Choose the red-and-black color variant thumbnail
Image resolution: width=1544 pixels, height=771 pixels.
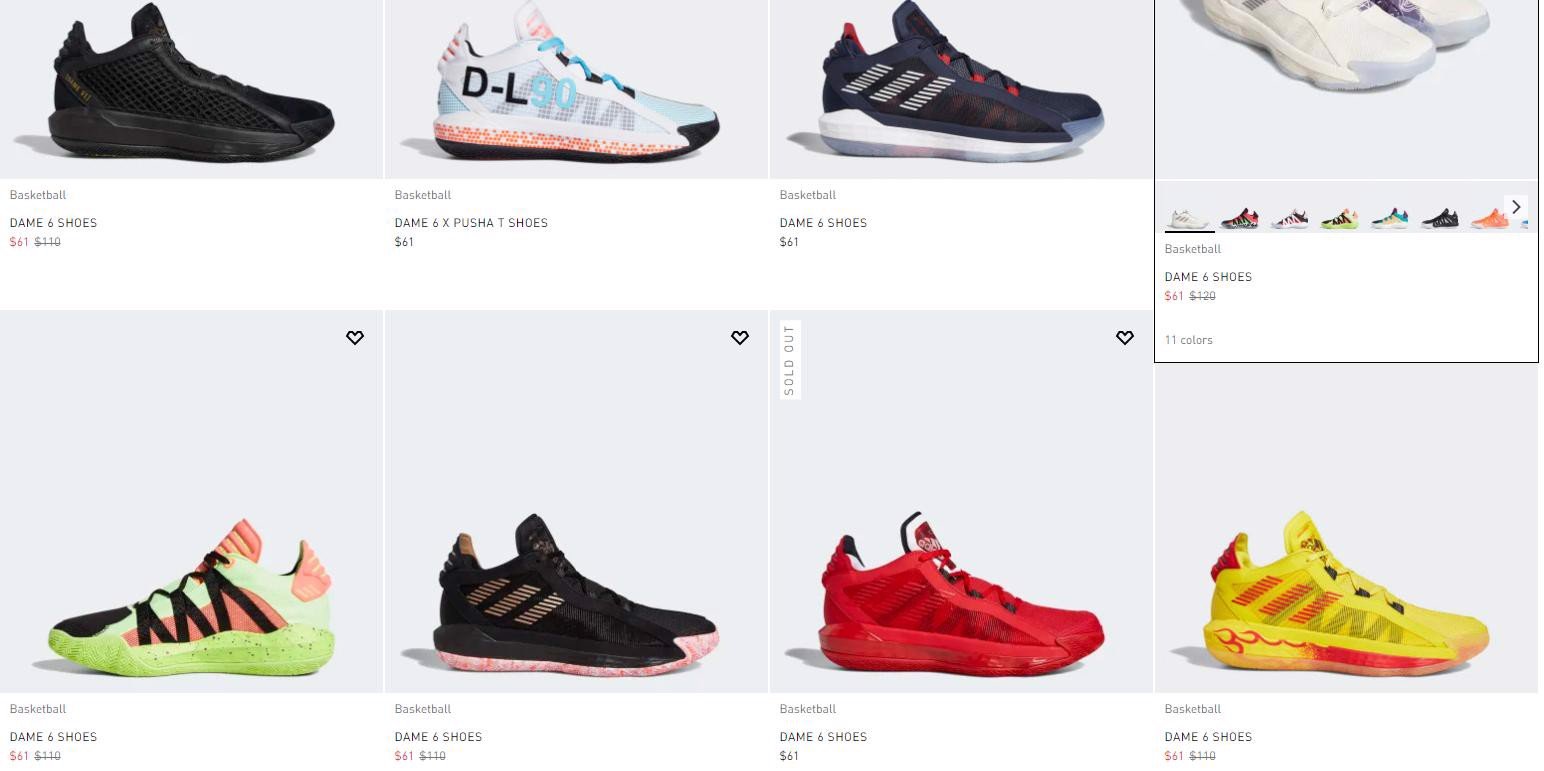click(x=1240, y=219)
